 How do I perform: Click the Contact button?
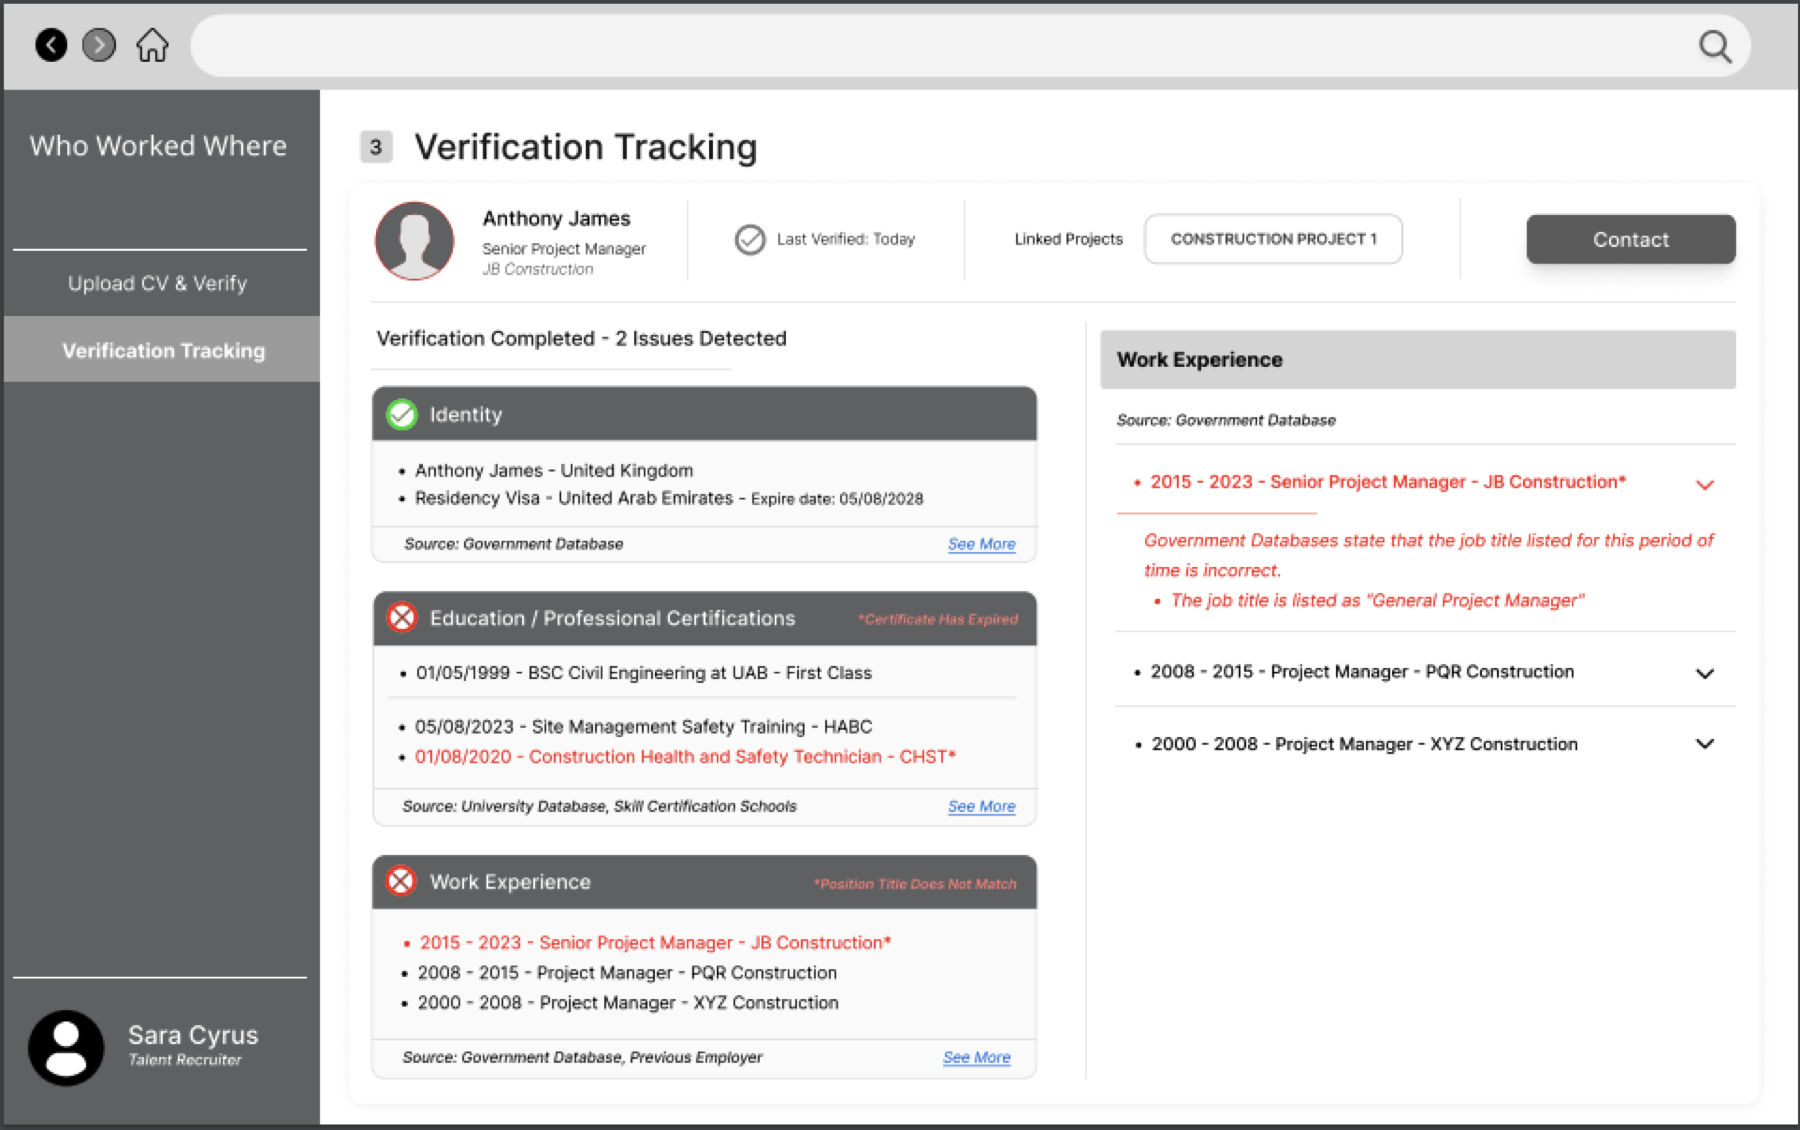tap(1631, 239)
